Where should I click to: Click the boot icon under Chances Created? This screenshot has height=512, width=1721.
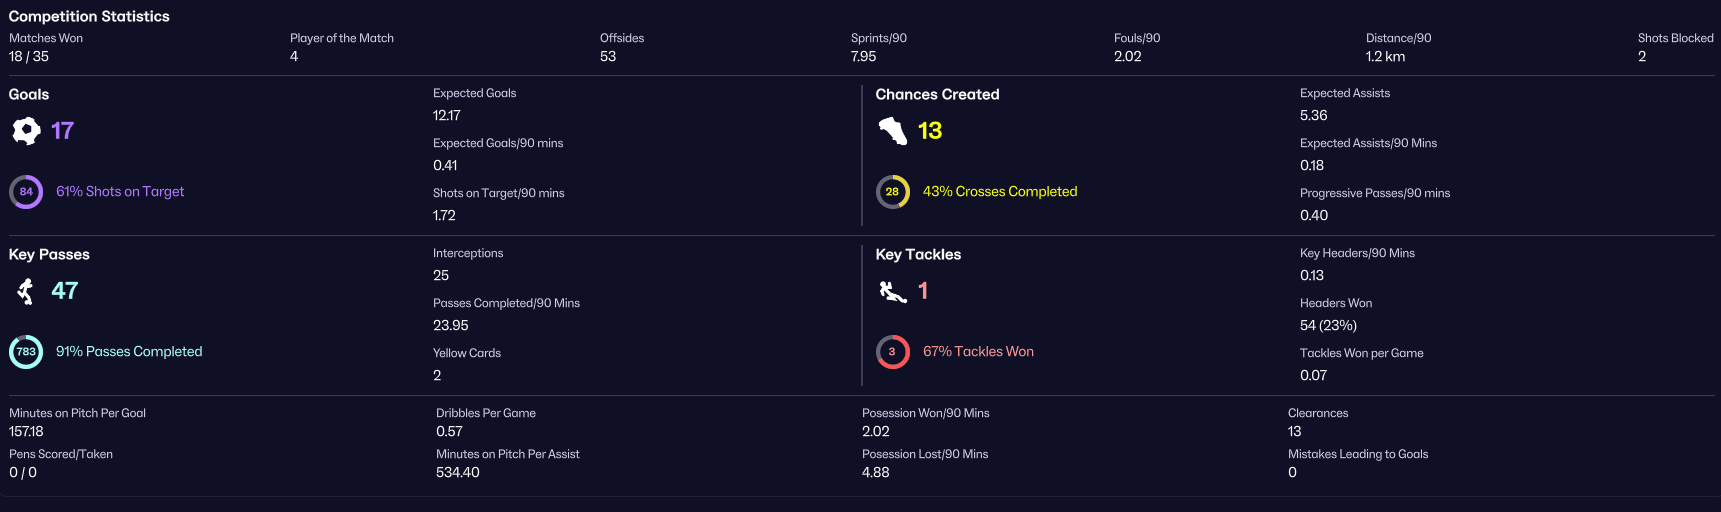pyautogui.click(x=892, y=131)
